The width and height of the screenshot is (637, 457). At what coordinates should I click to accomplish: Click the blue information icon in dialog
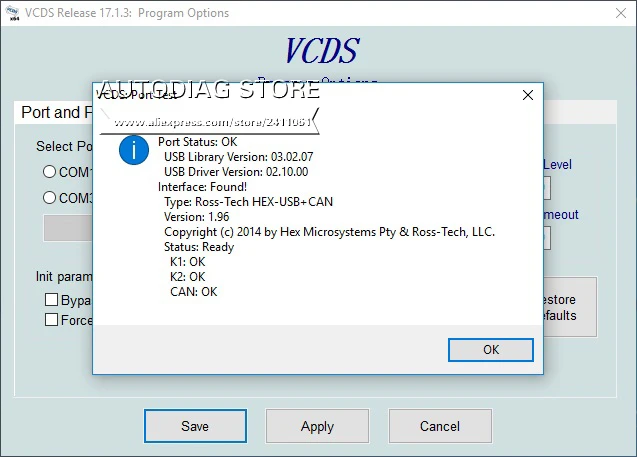[x=134, y=150]
